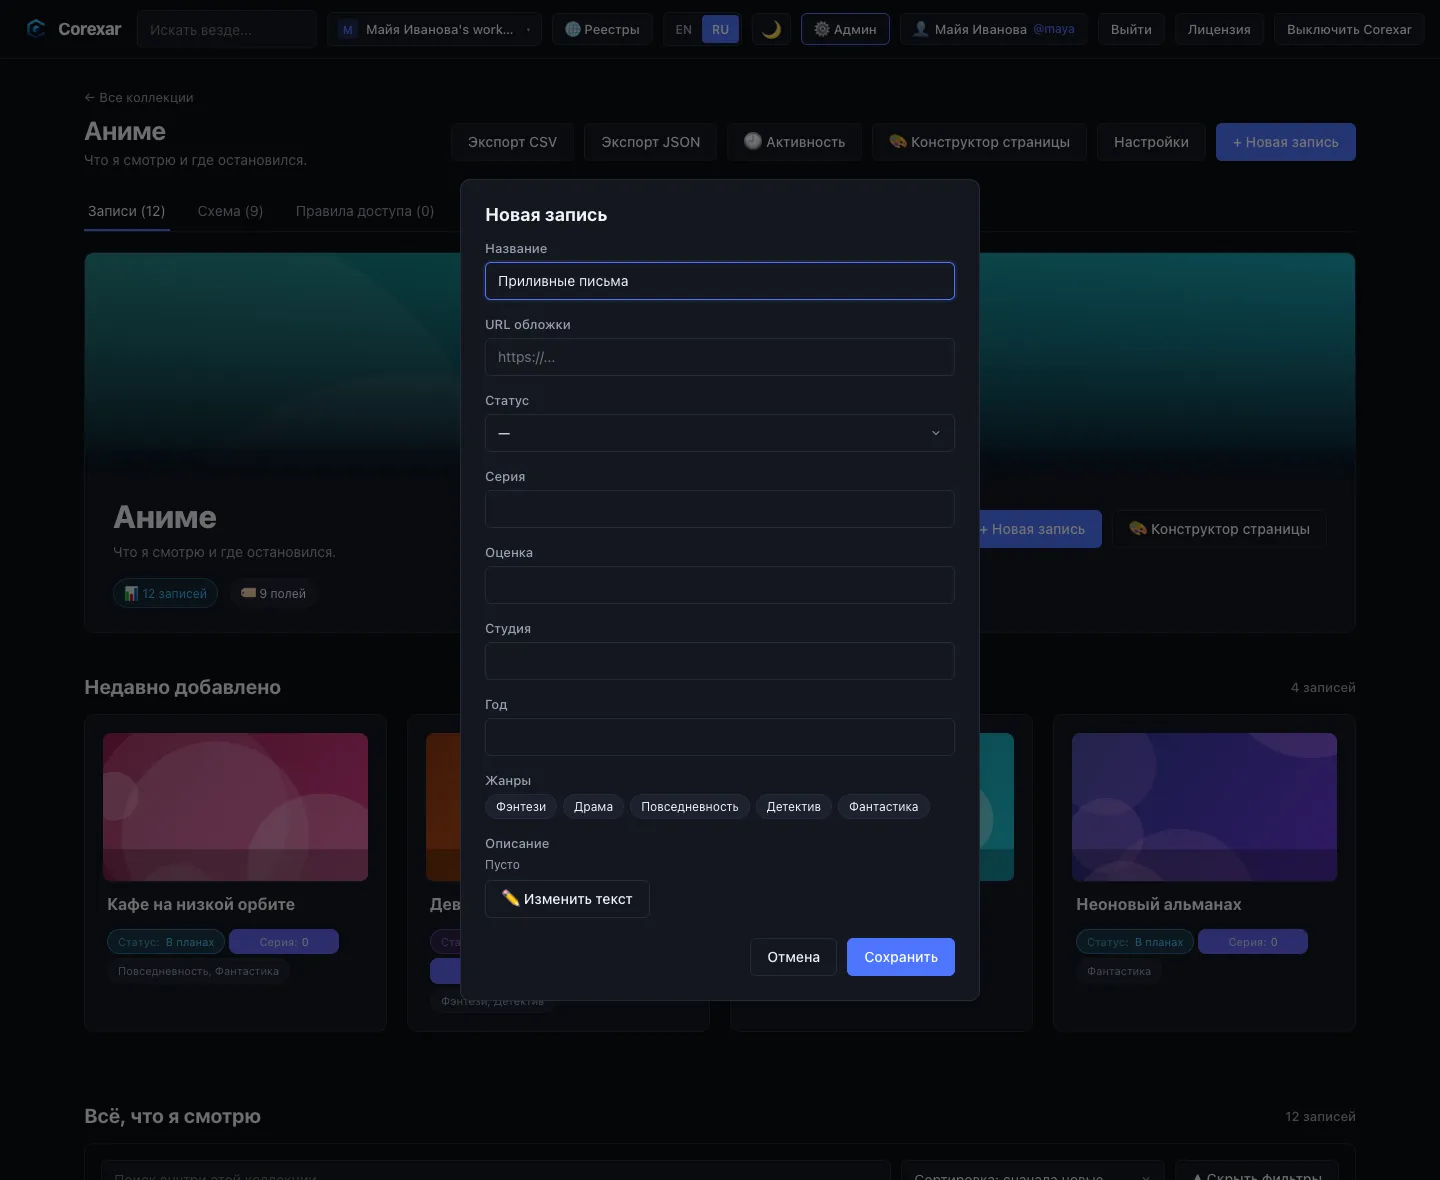The image size is (1440, 1180).
Task: Click the Повседневность, Фантастика tag on Кафе card
Action: (x=198, y=971)
